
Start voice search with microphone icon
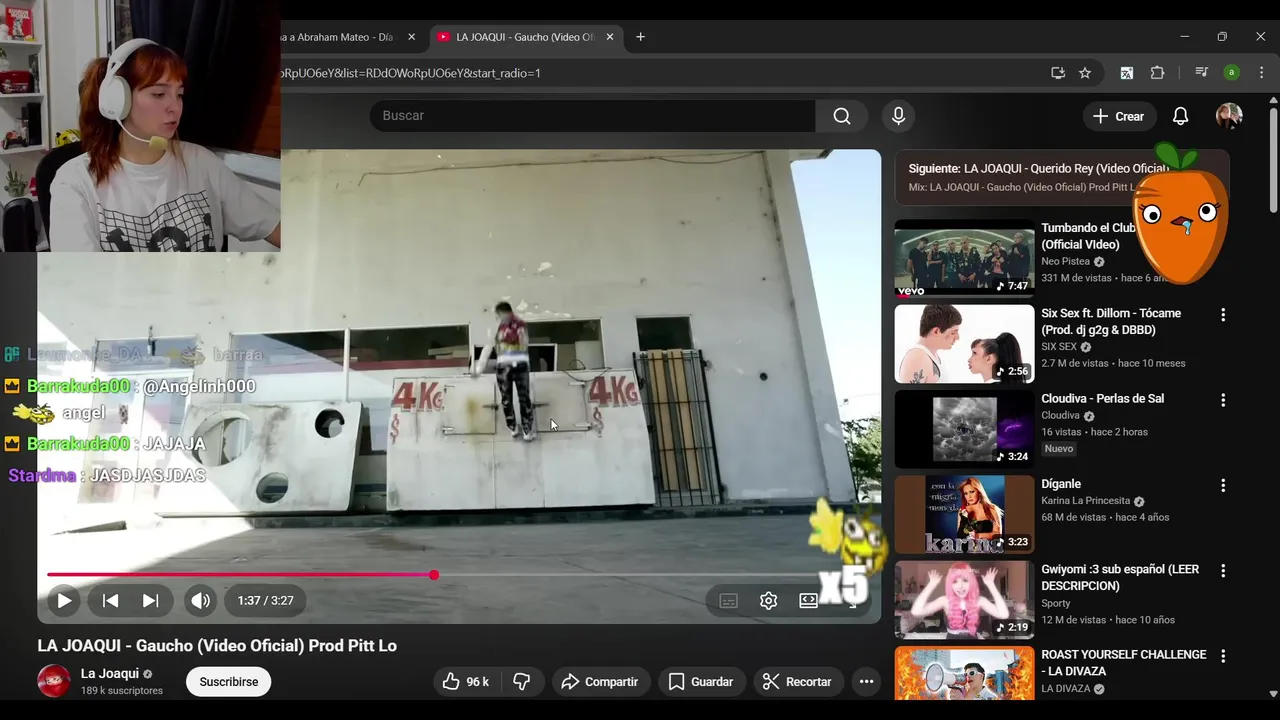[898, 116]
